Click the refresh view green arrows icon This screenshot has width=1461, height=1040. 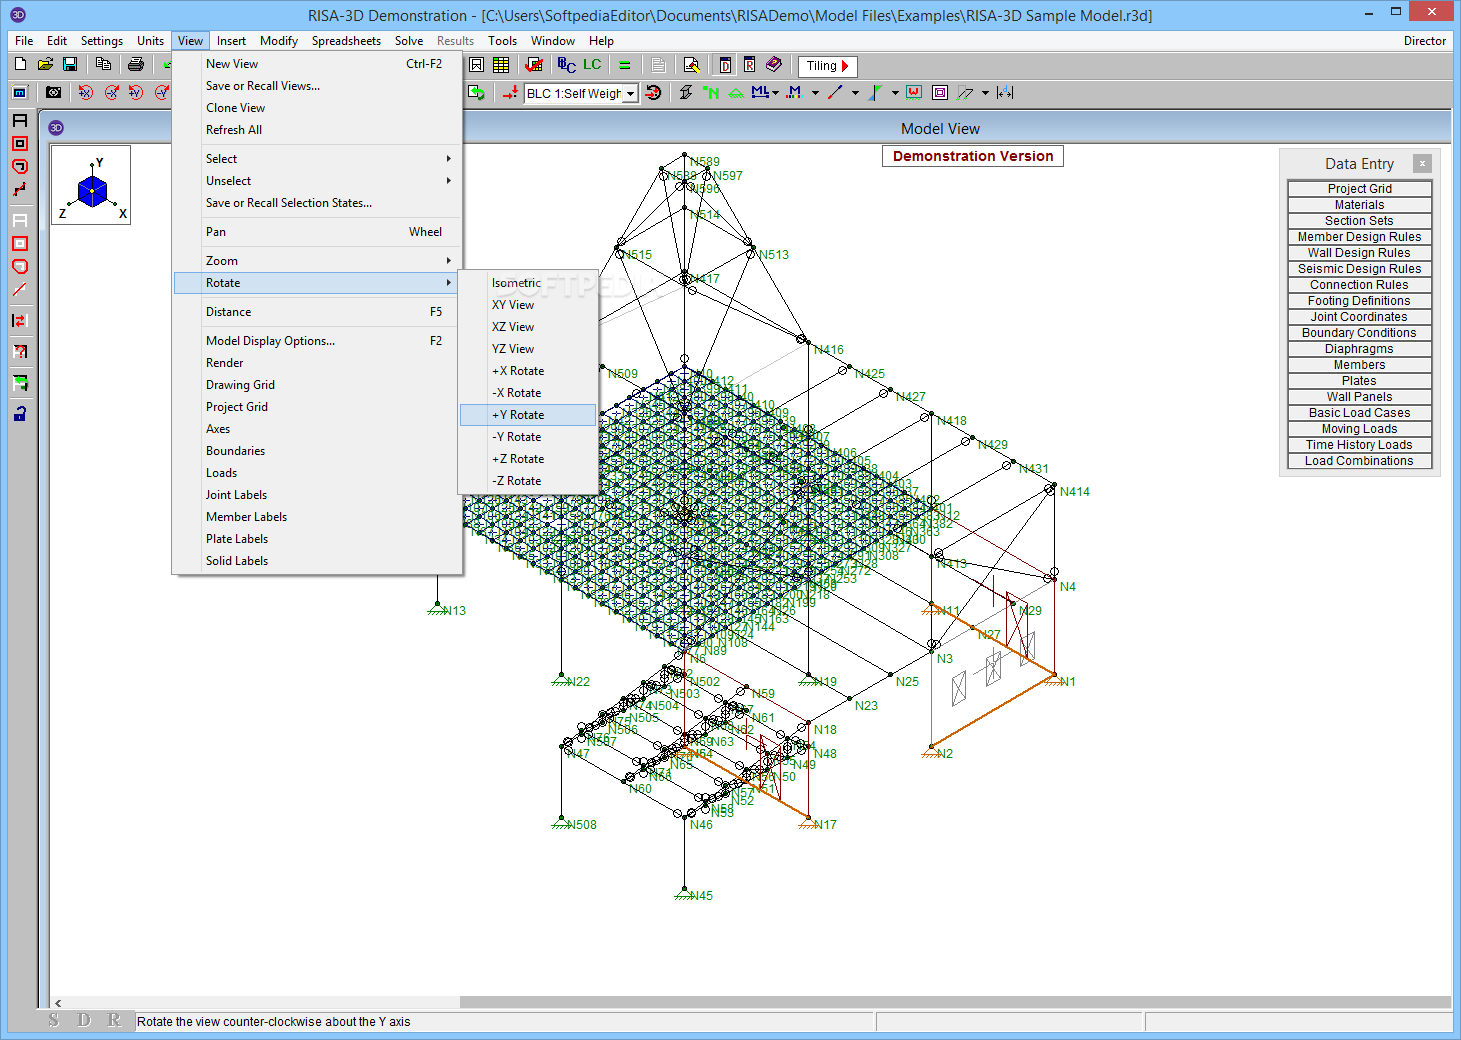point(477,93)
